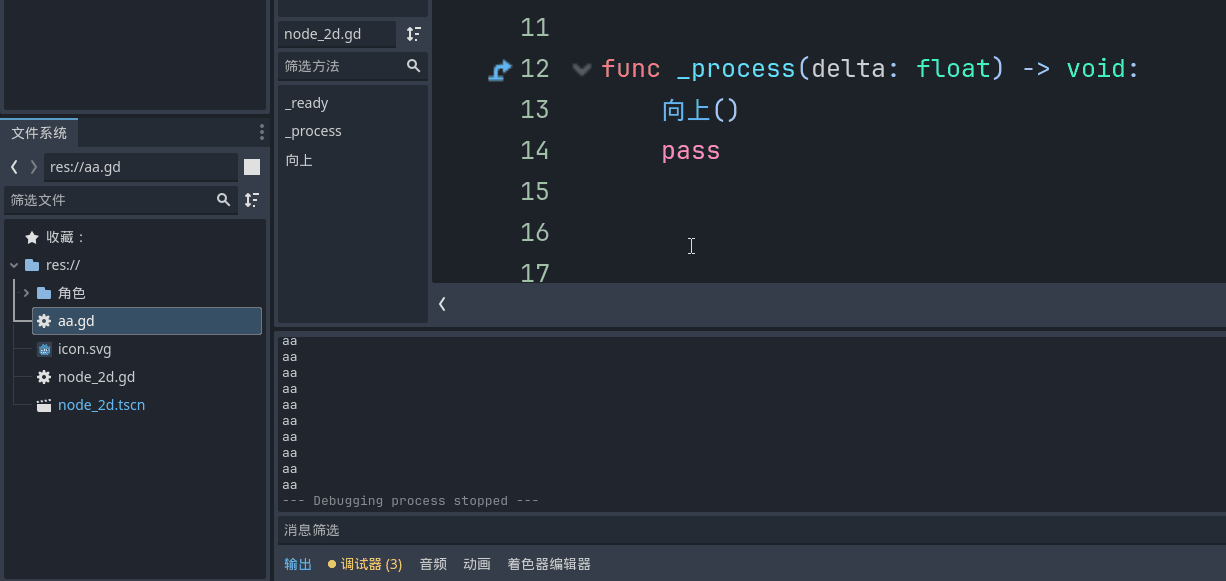Open the 文件系统 dock three-dot options menu
This screenshot has height=581, width=1226.
click(261, 132)
